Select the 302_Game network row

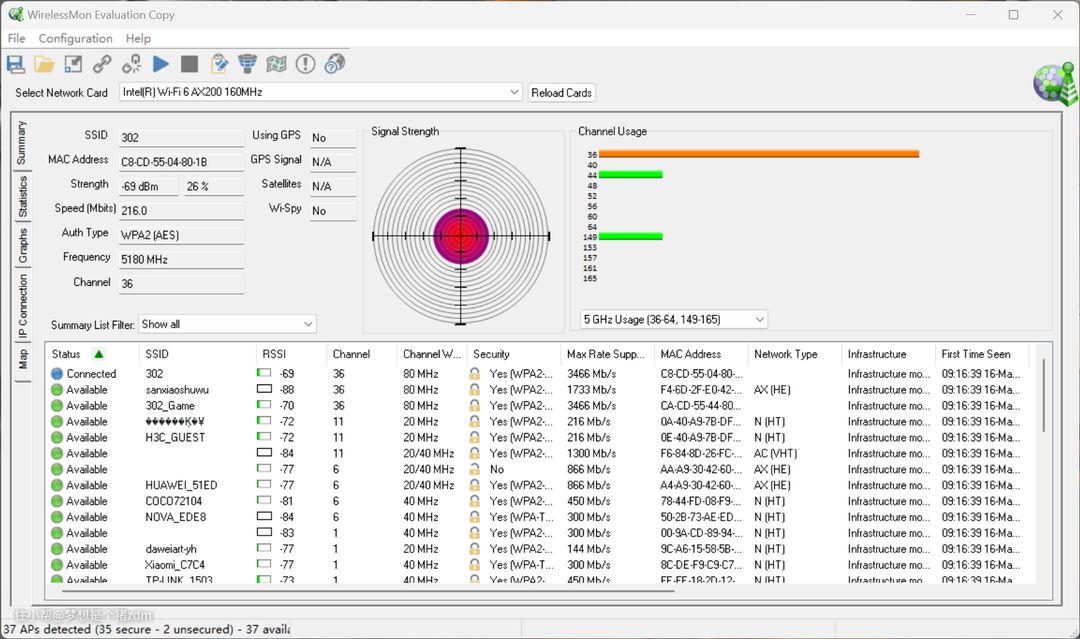point(170,406)
